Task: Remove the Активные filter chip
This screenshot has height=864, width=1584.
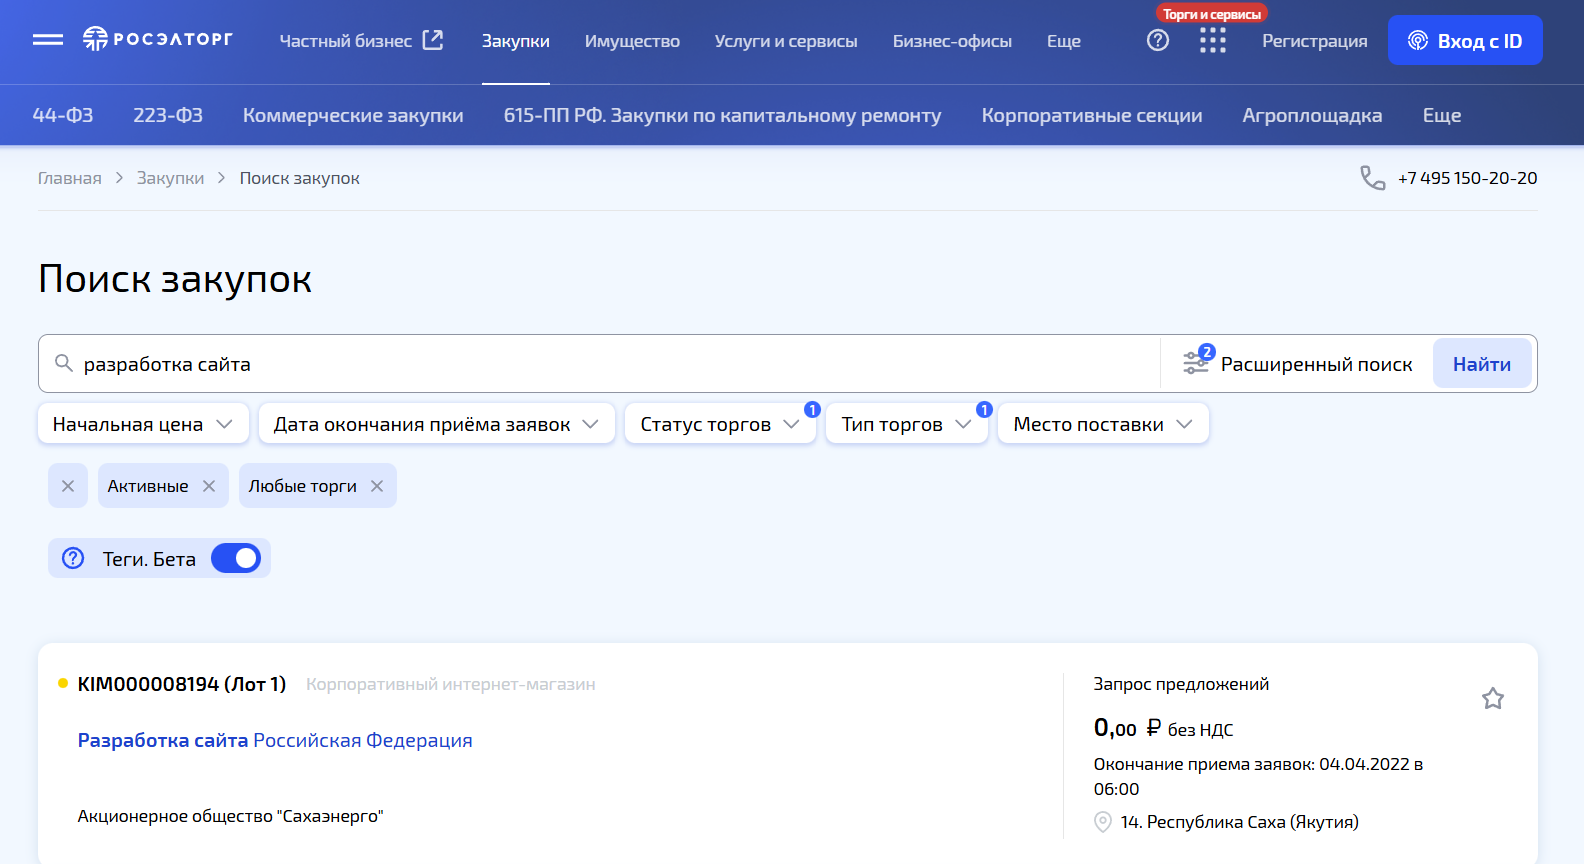Action: pos(209,486)
